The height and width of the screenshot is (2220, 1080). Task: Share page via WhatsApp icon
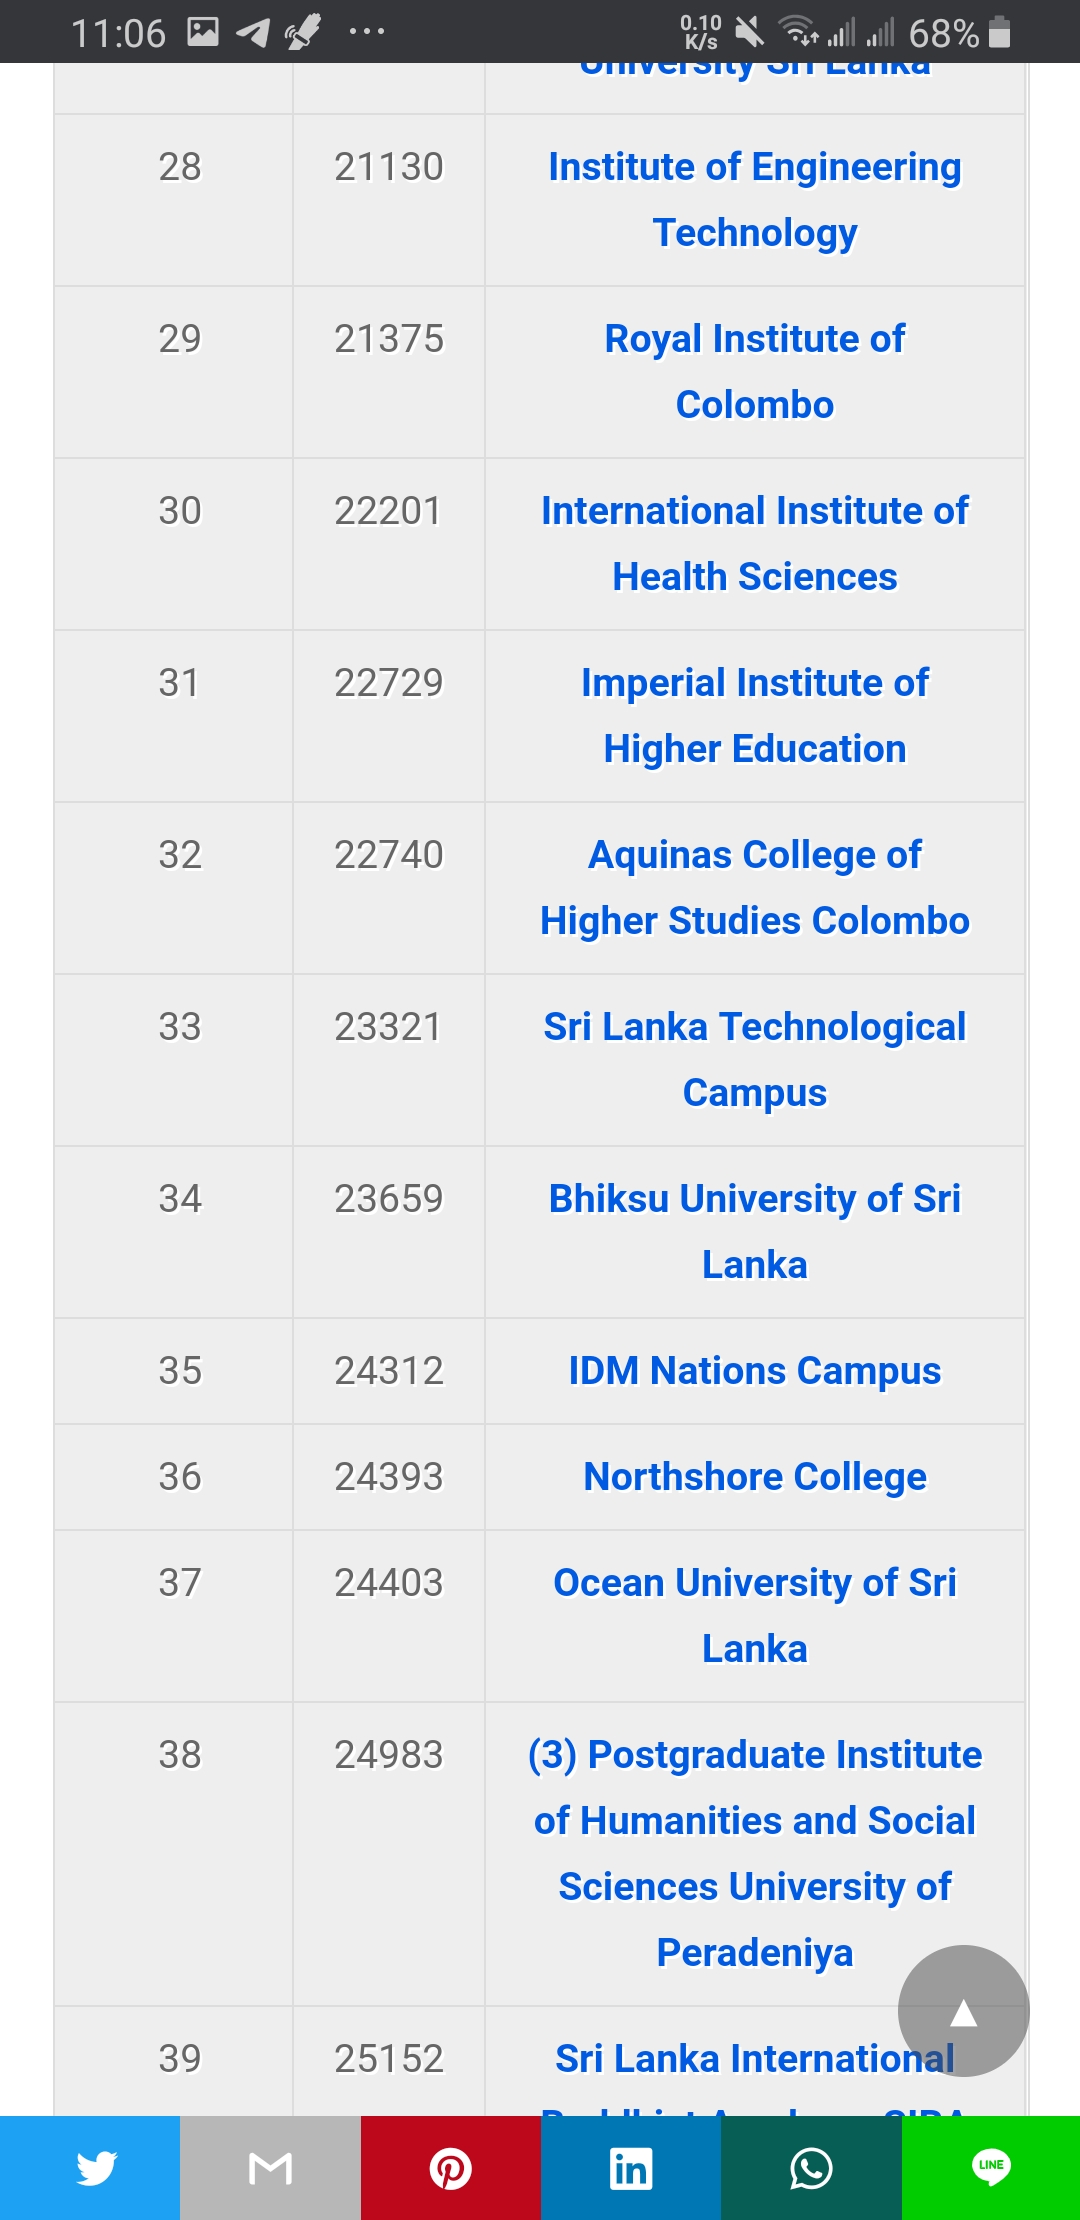(x=811, y=2168)
